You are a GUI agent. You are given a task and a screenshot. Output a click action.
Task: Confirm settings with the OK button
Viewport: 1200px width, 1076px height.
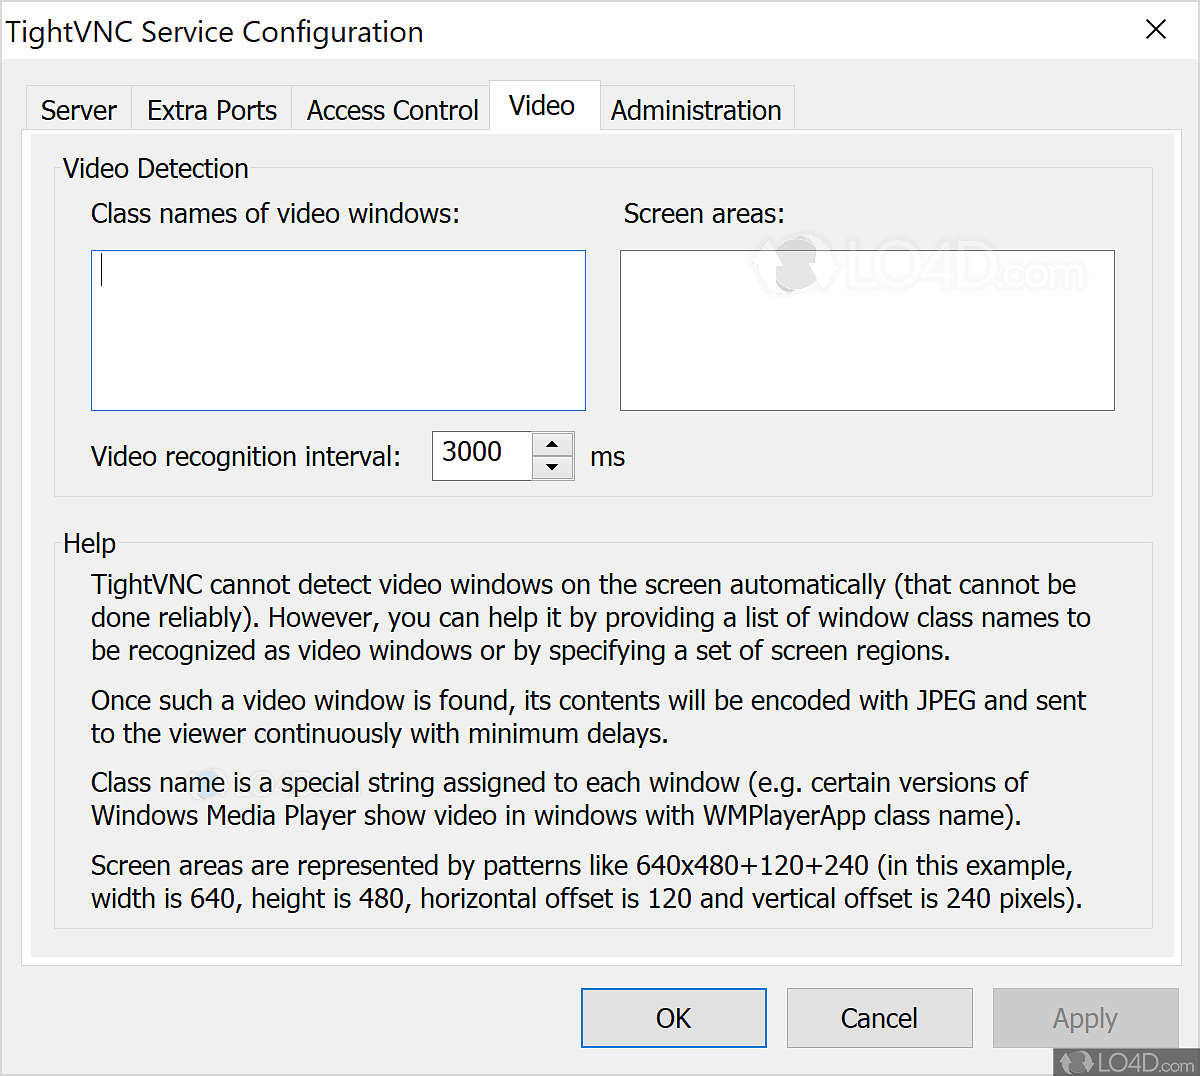[673, 1018]
